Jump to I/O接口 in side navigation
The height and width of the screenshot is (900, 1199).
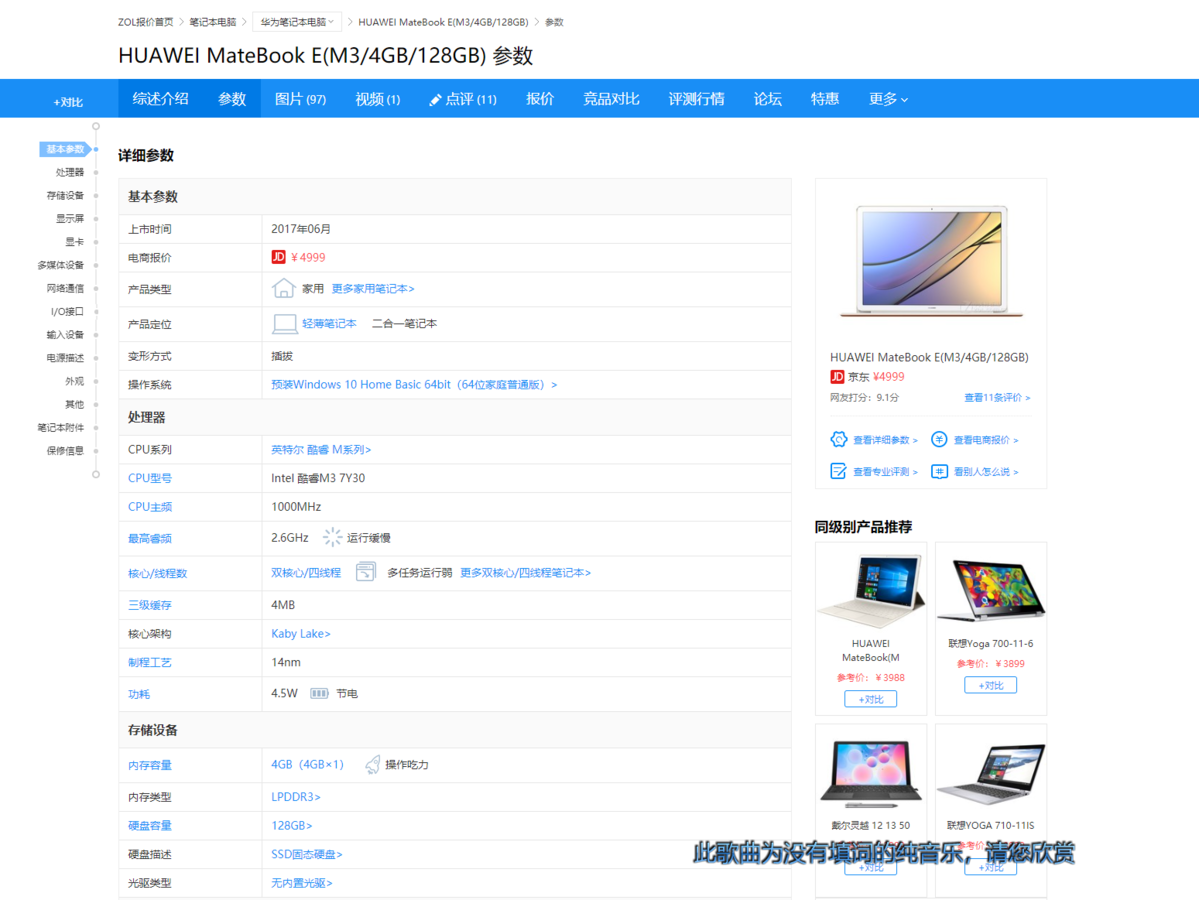click(67, 311)
